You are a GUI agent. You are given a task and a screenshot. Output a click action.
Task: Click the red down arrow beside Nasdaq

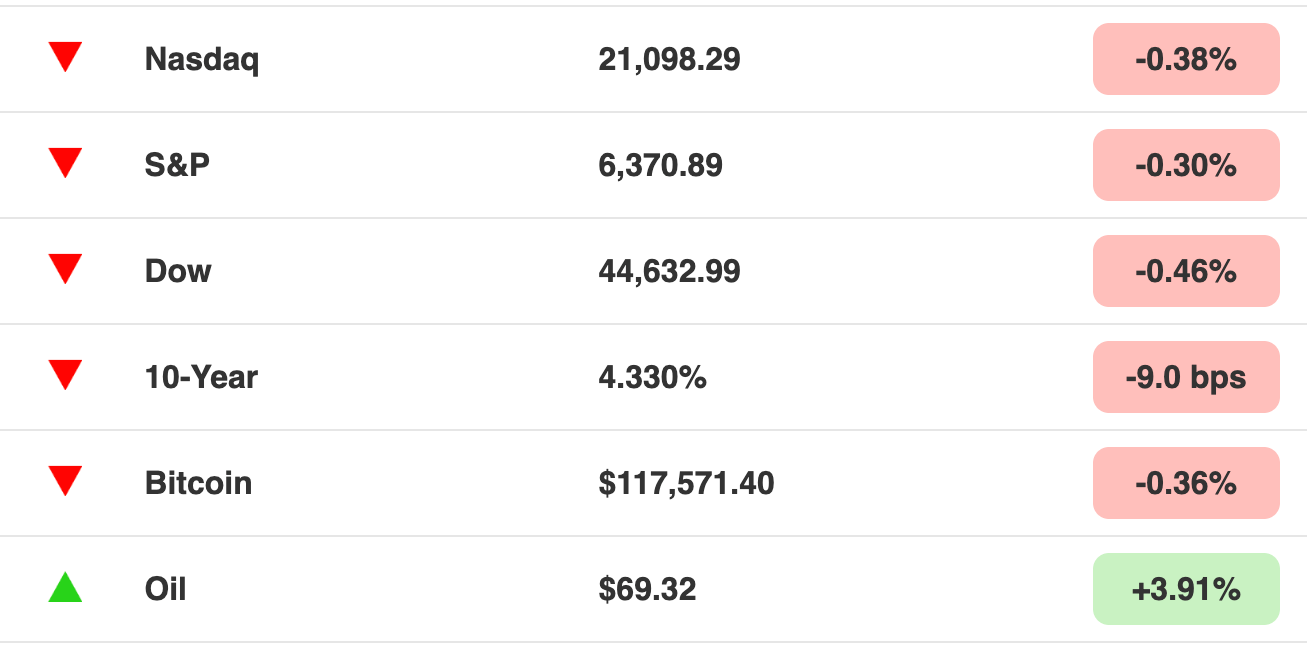pos(65,56)
